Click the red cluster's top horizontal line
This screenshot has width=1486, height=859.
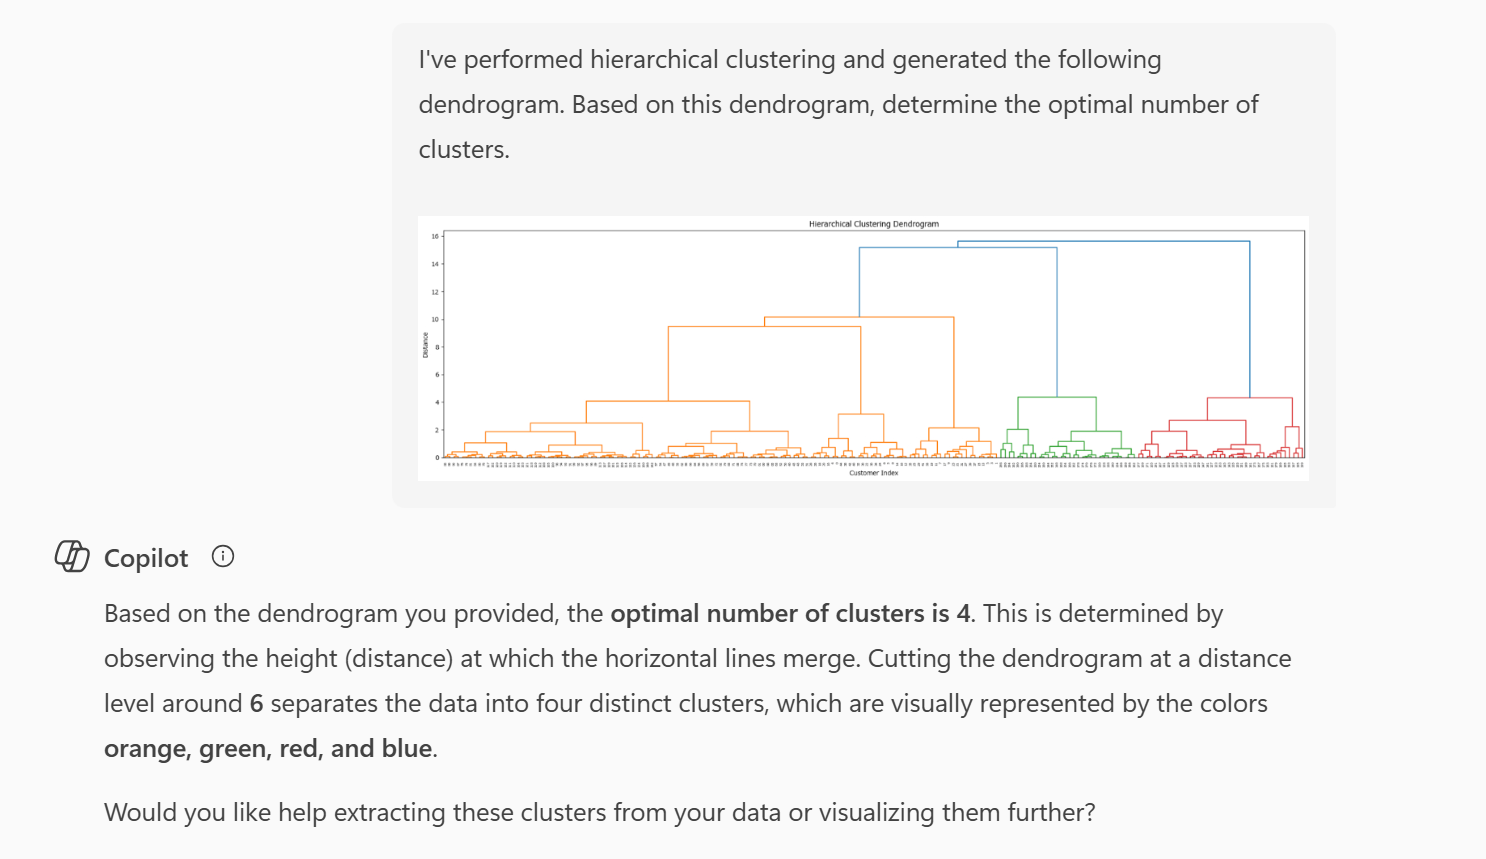pos(1249,398)
